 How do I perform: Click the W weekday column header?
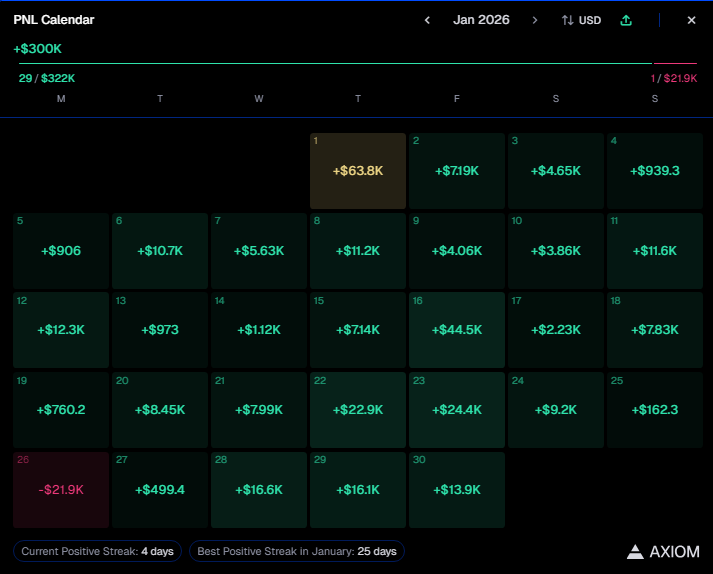coord(259,99)
